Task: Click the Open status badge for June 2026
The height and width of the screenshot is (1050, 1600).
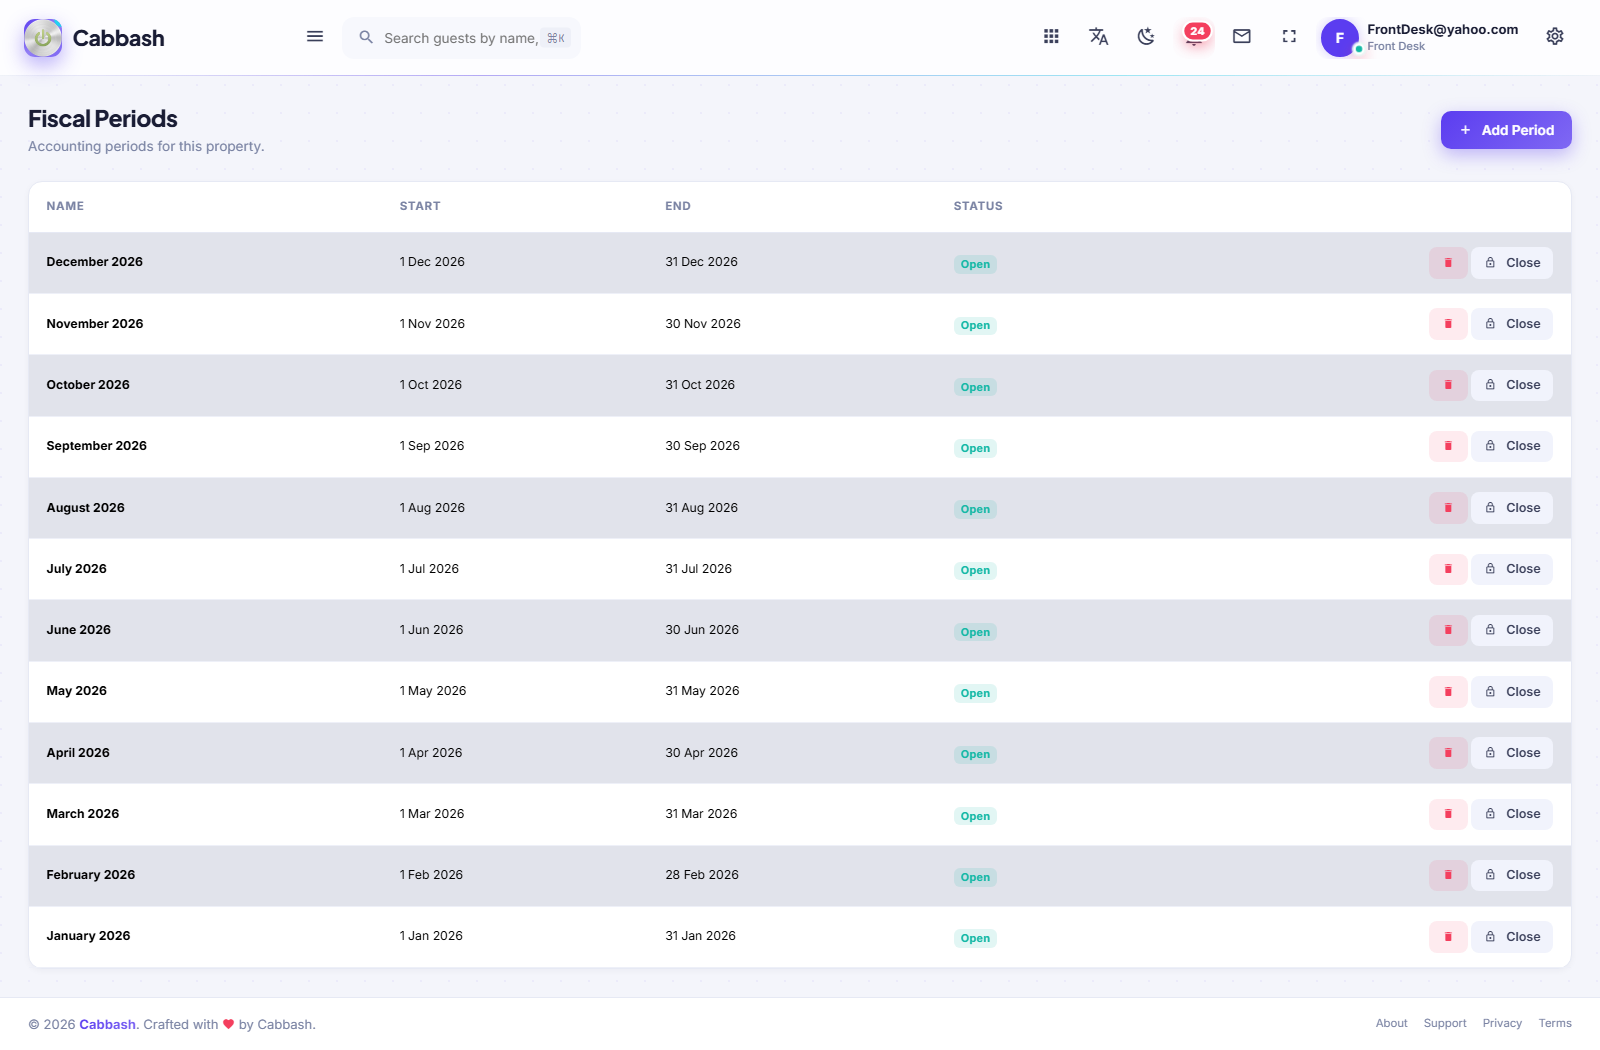Action: tap(975, 632)
